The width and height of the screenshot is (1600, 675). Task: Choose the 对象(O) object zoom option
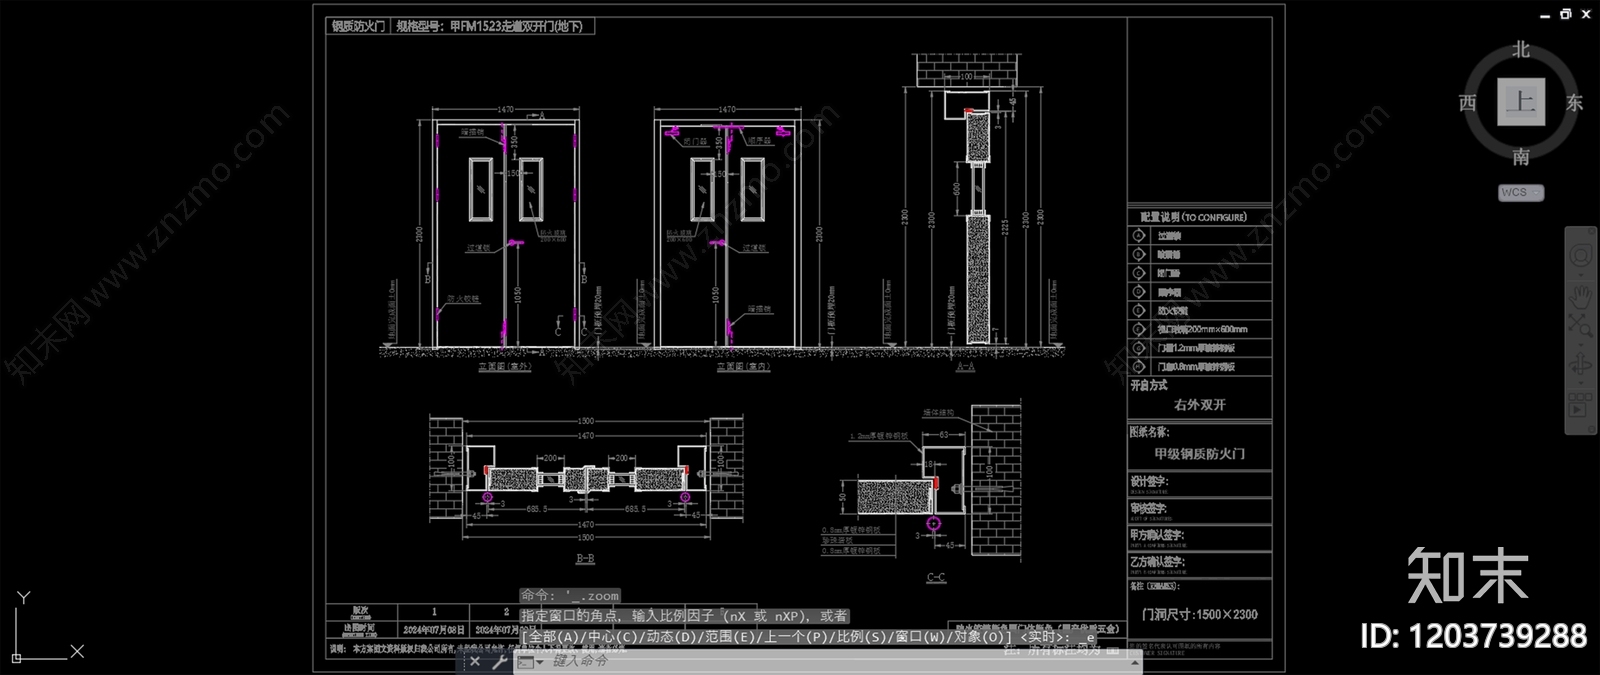tap(980, 636)
